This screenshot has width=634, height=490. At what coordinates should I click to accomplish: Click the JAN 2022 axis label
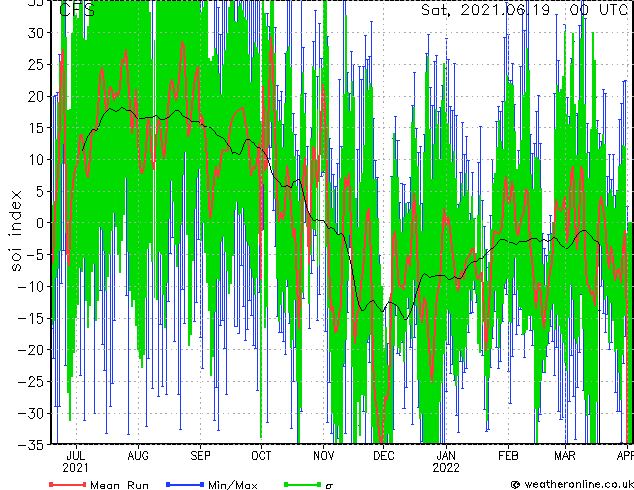pyautogui.click(x=446, y=462)
